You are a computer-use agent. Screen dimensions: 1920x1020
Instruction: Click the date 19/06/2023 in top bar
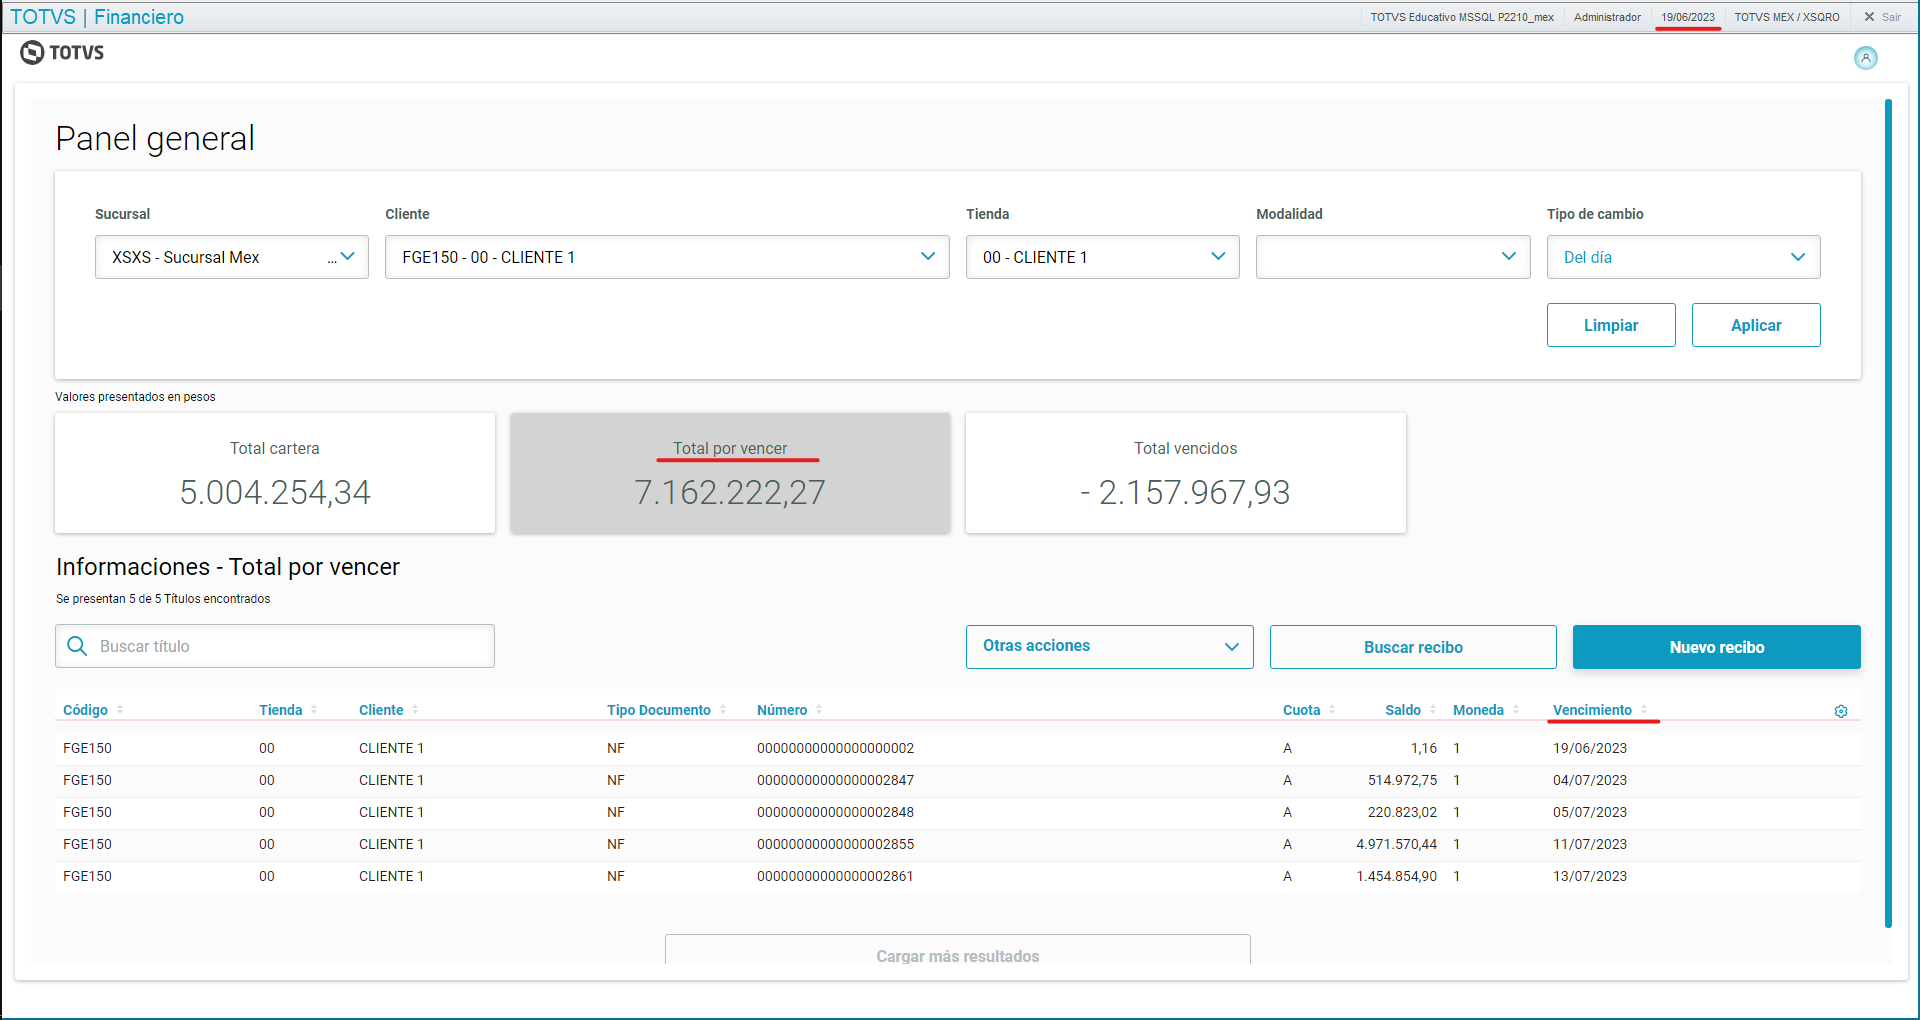point(1688,17)
